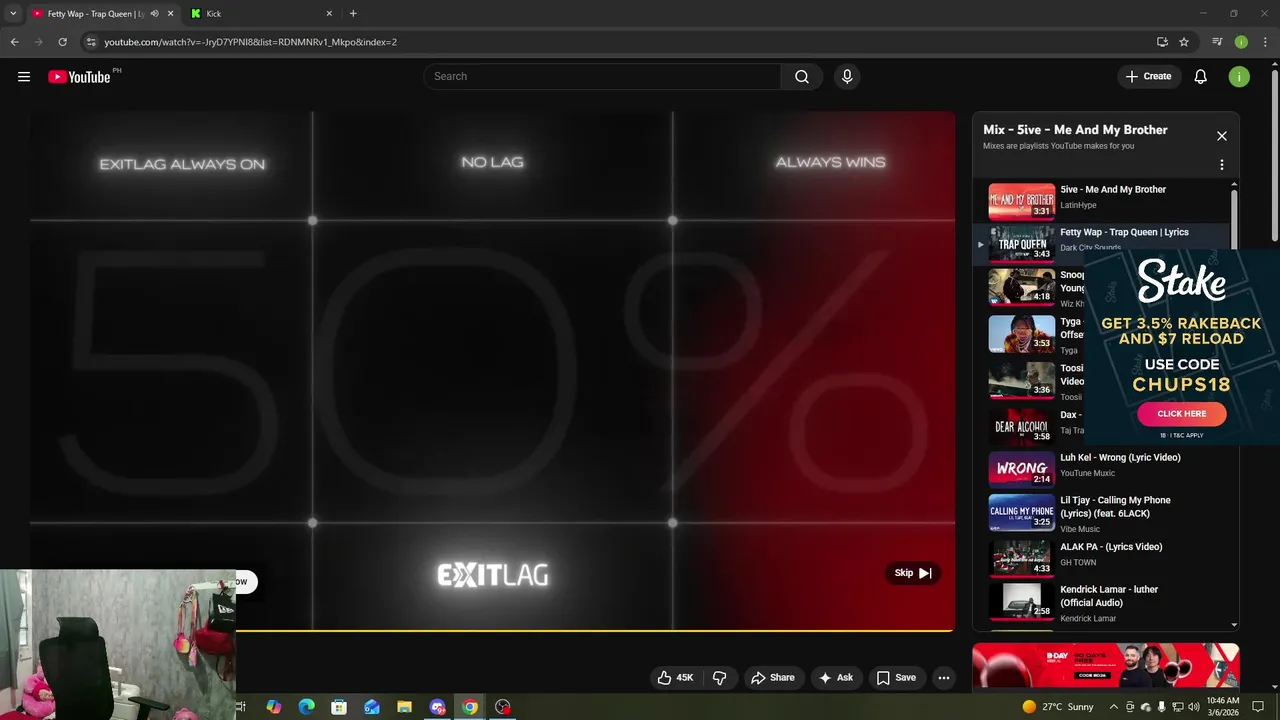The image size is (1280, 720).
Task: Play 5ive - Me And My Brother thumbnail
Action: pos(1022,201)
